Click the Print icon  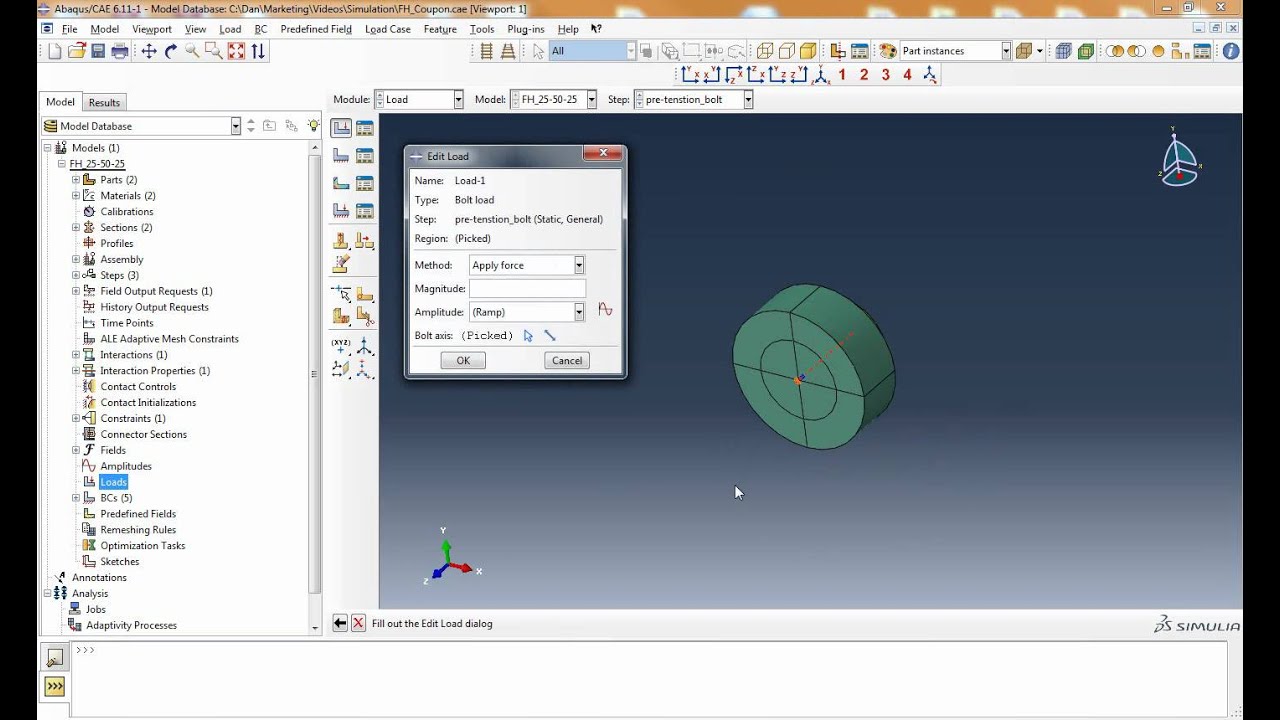120,51
